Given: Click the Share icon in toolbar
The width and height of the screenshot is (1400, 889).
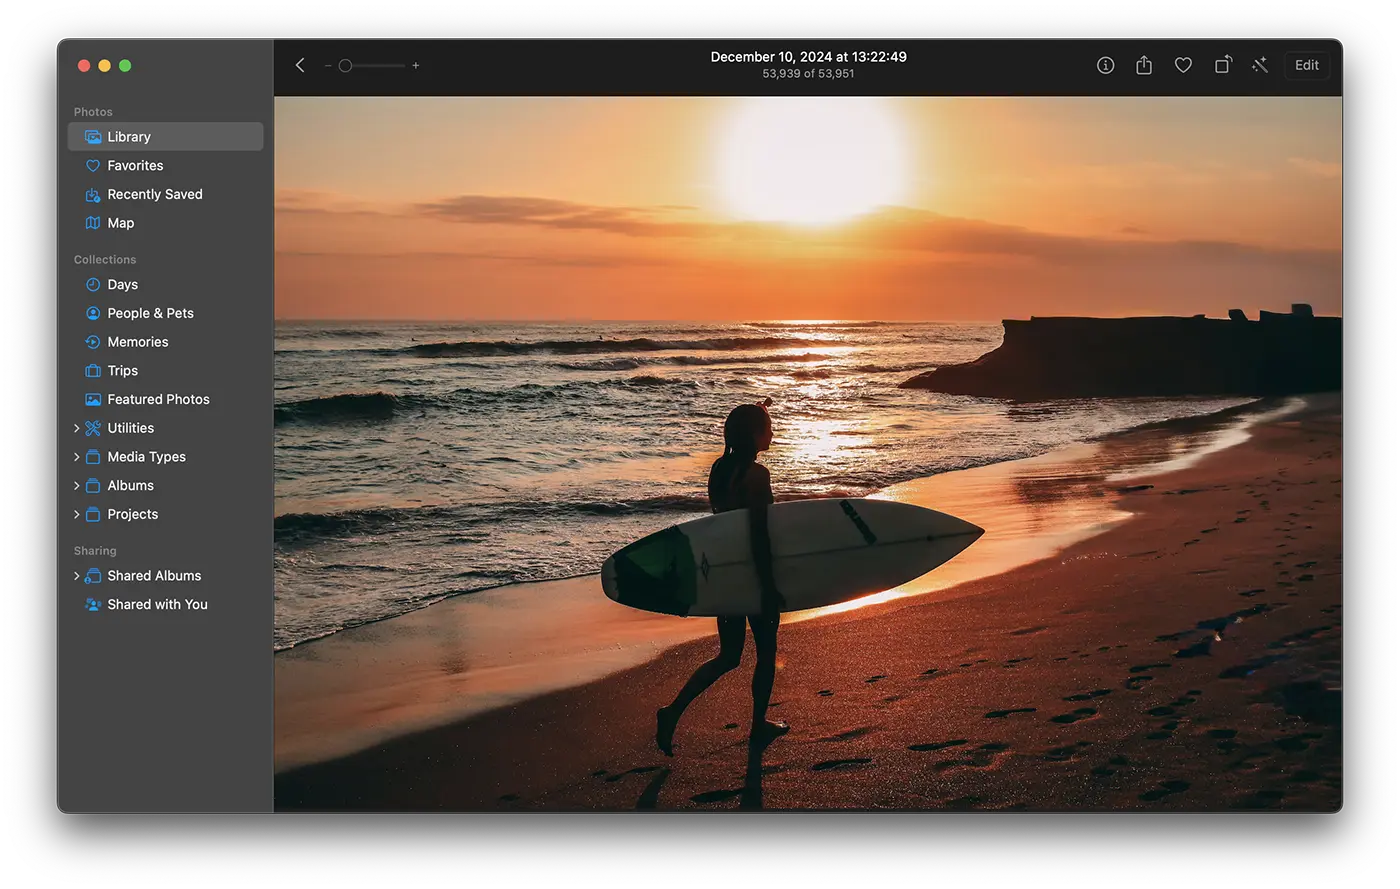Looking at the screenshot, I should coord(1144,65).
